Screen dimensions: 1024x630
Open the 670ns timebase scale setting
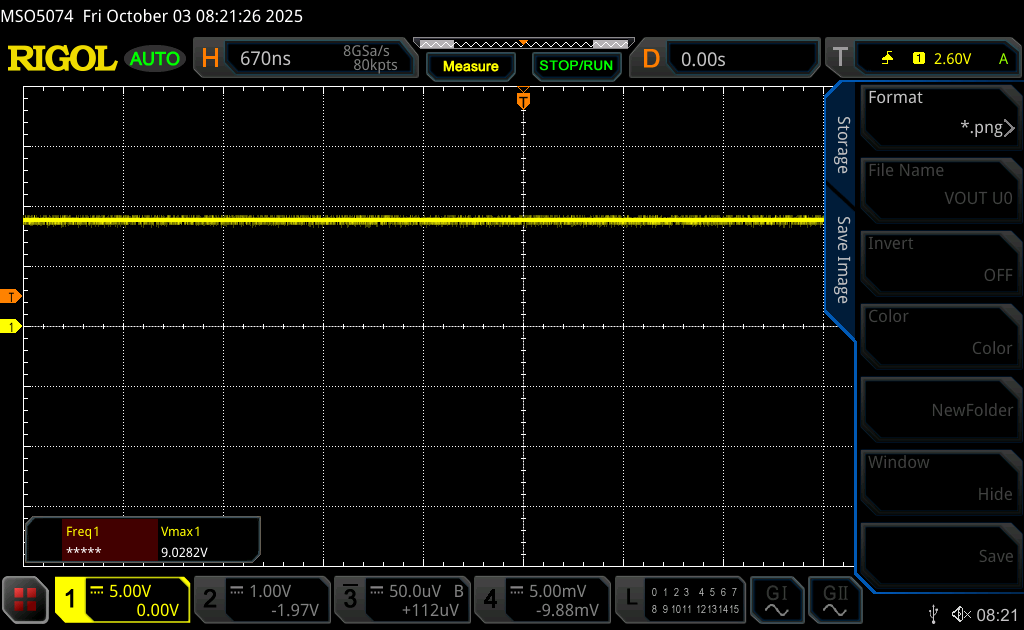pyautogui.click(x=265, y=59)
